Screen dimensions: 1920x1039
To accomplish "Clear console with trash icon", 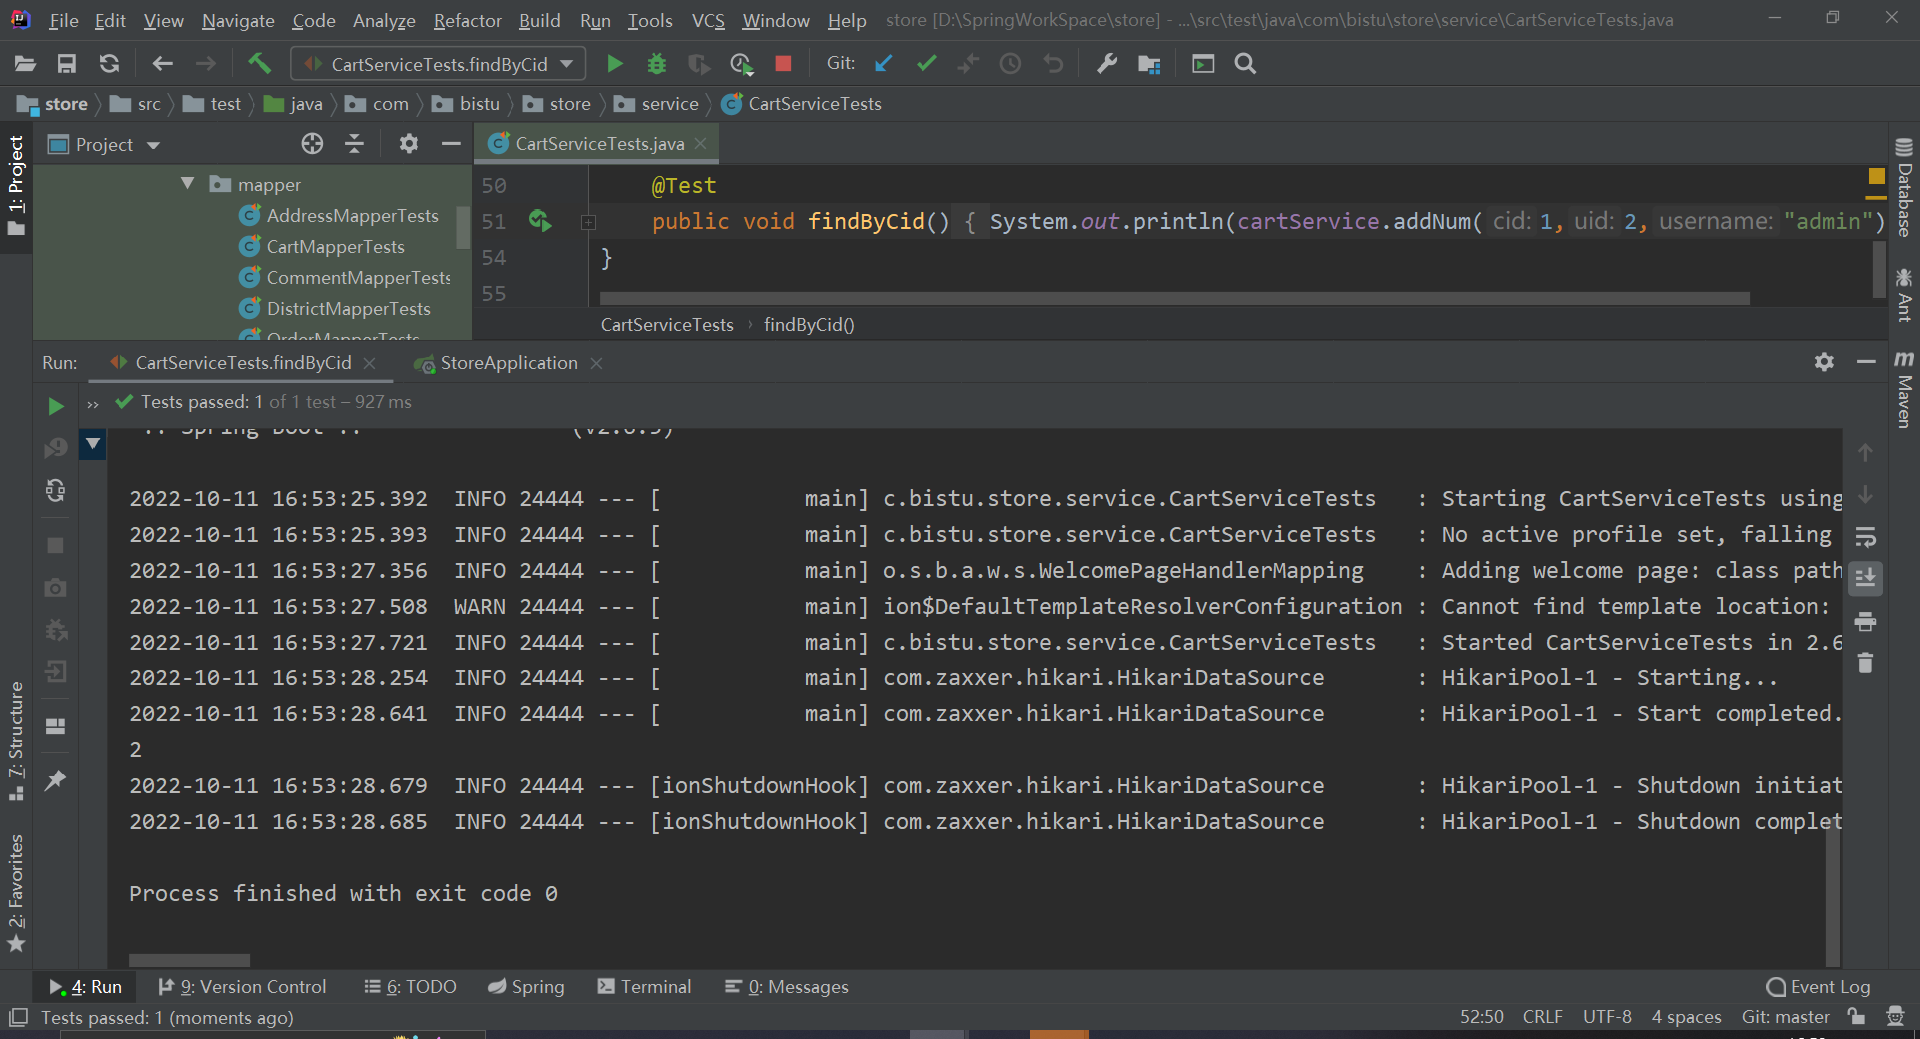I will (x=1865, y=663).
